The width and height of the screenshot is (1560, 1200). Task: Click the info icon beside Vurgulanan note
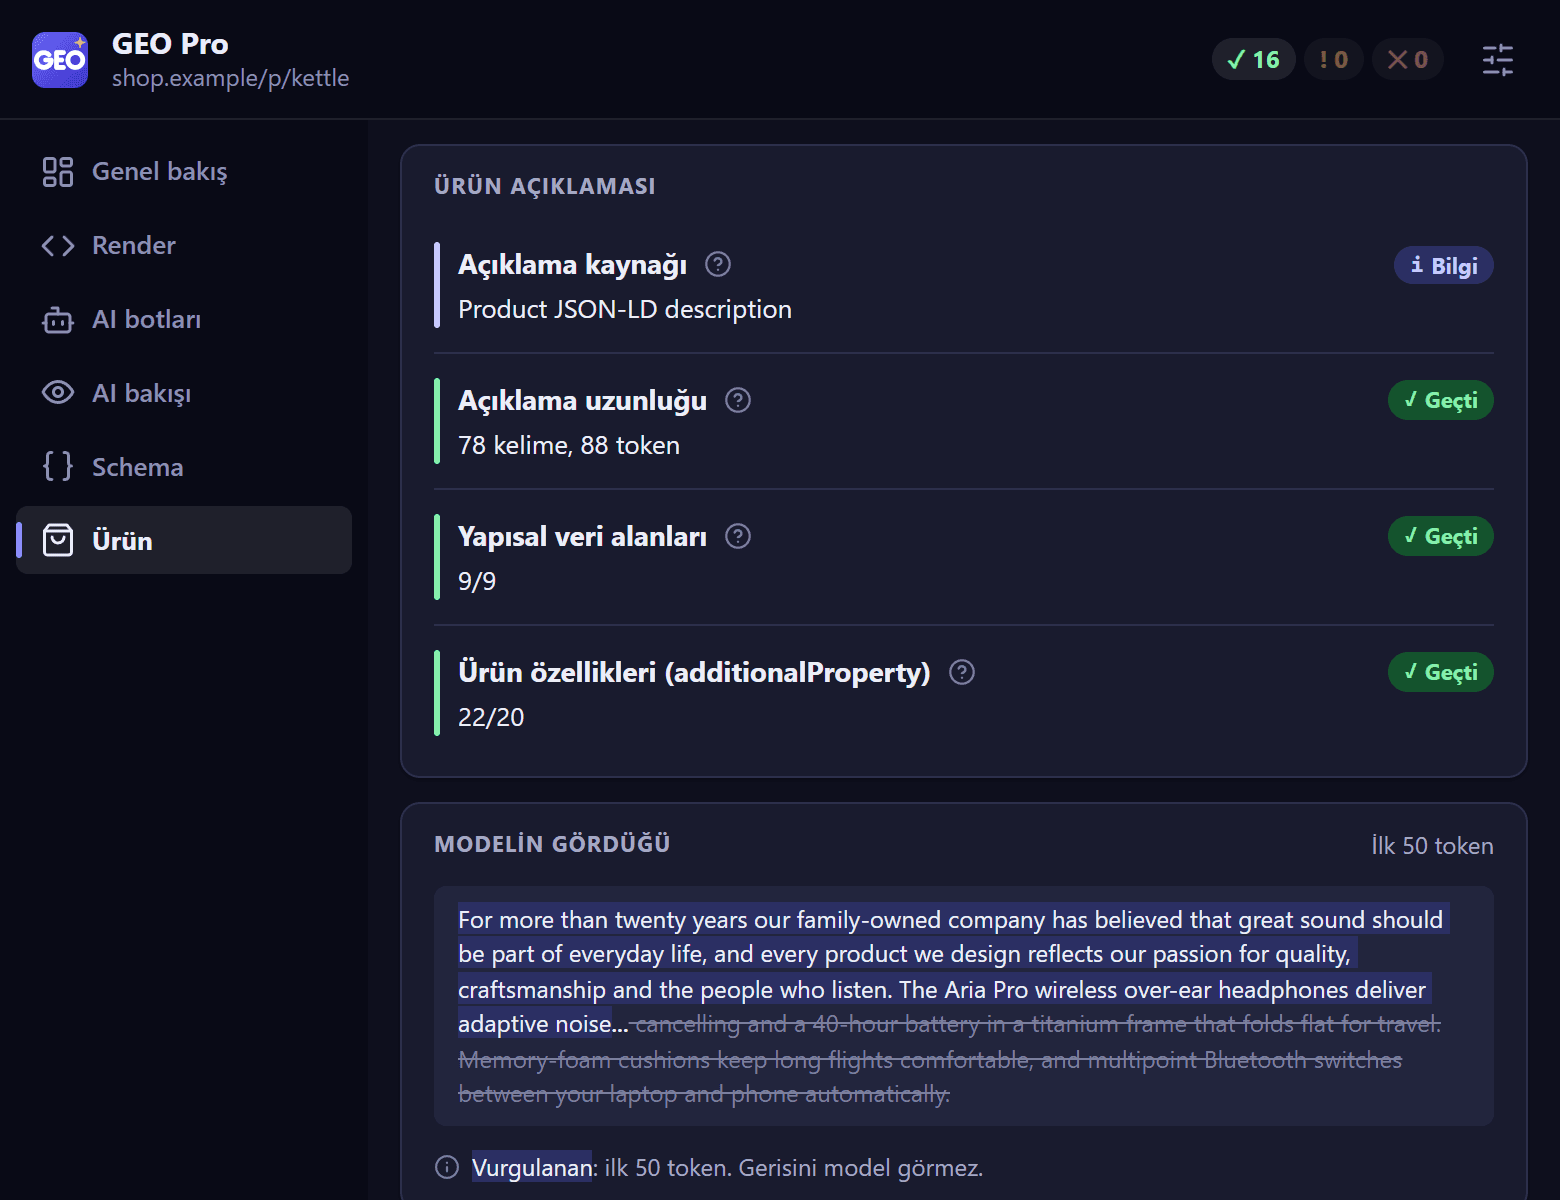[x=447, y=1167]
